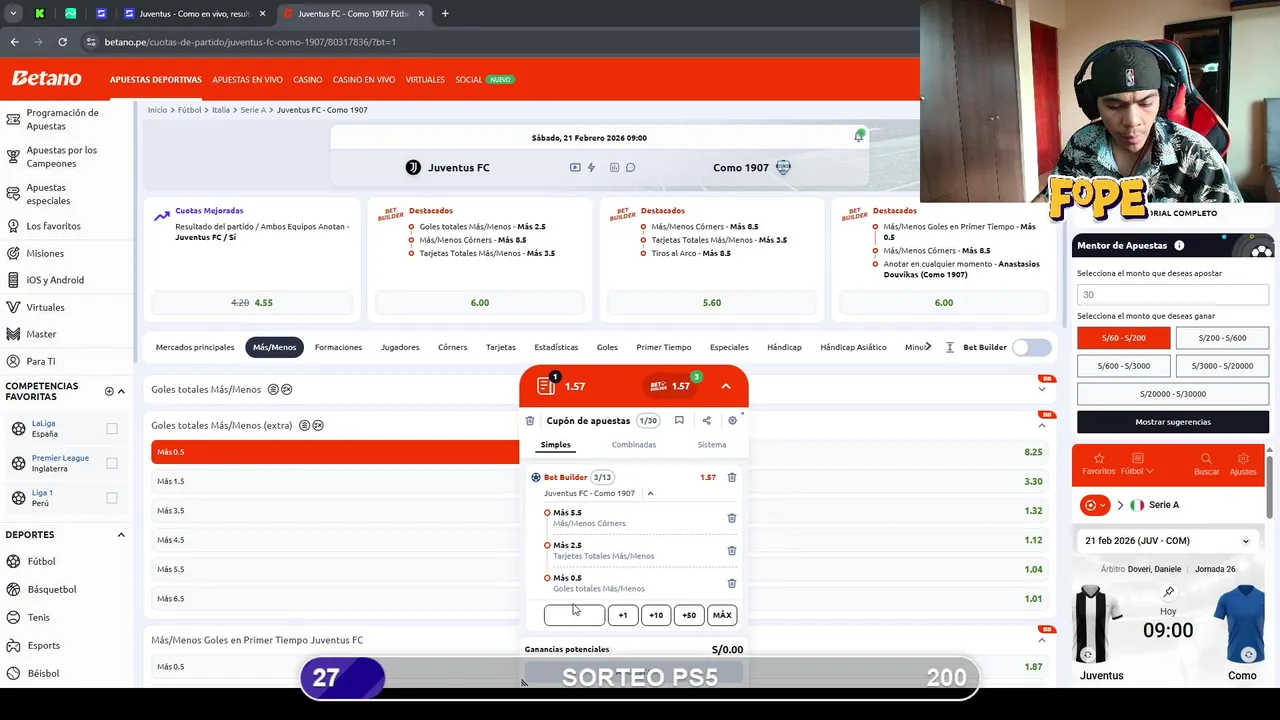
Task: Switch to the Sistema coupon tab
Action: 712,444
